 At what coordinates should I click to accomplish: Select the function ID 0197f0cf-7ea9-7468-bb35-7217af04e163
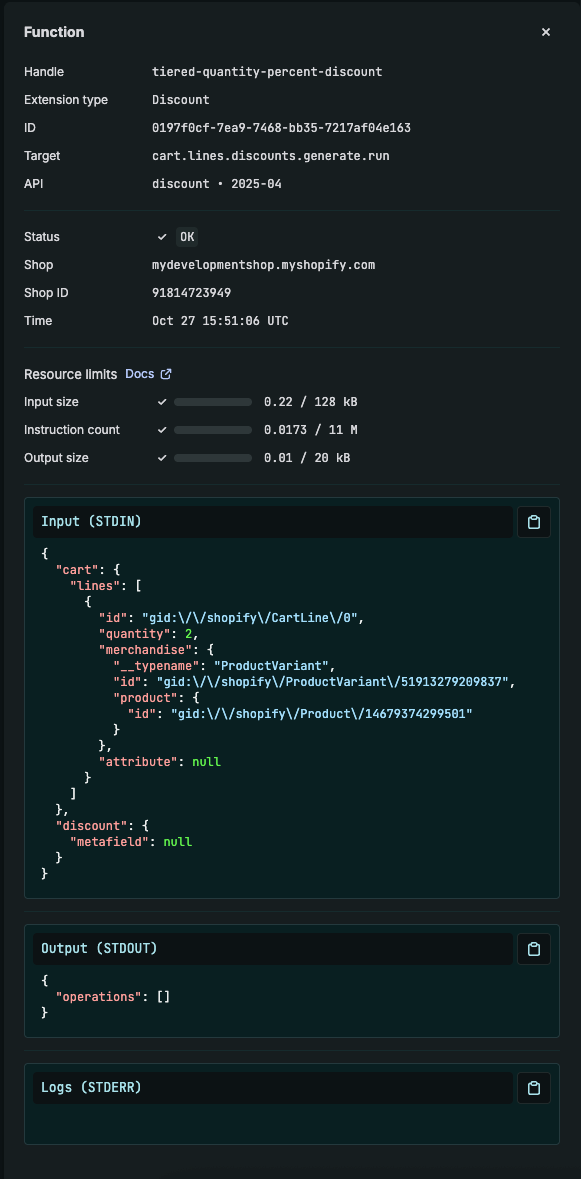coord(281,128)
